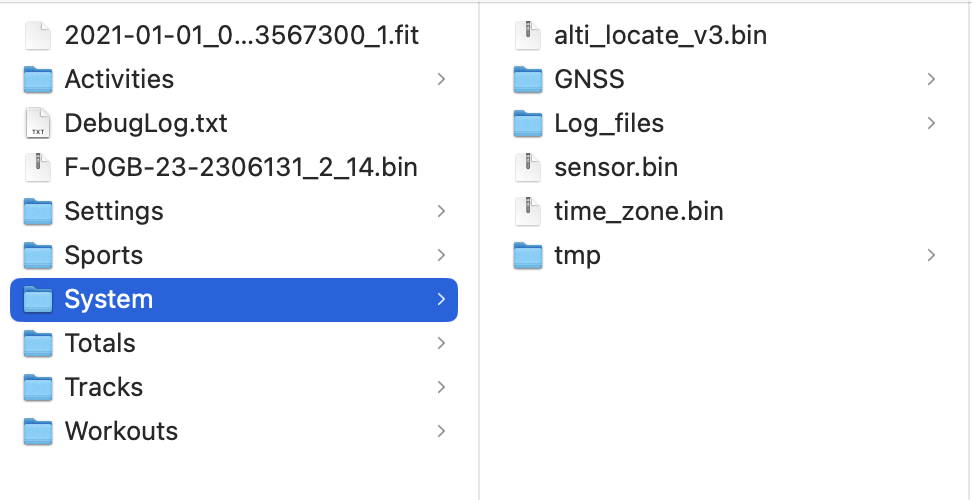Image resolution: width=972 pixels, height=500 pixels.
Task: Select the Sports folder row
Action: click(x=234, y=255)
